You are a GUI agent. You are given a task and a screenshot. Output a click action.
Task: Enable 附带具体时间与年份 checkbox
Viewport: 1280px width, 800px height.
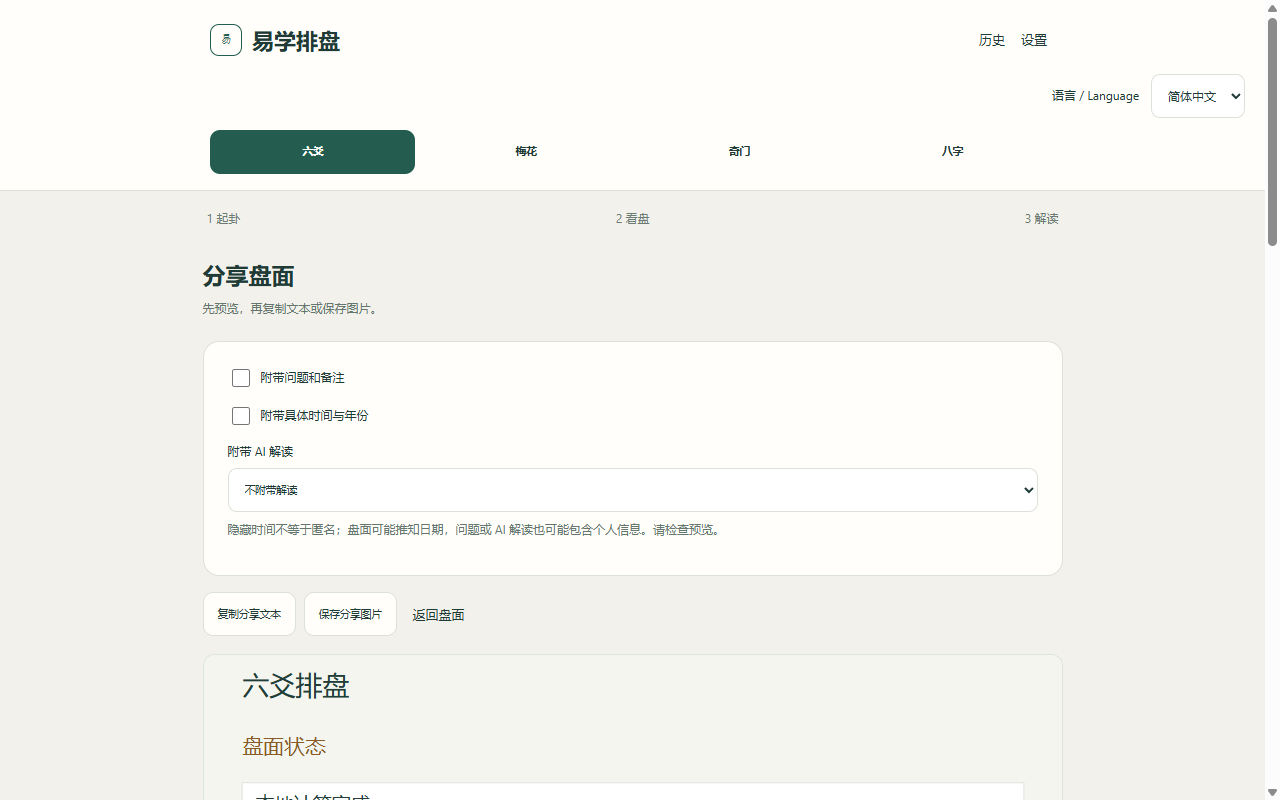[241, 416]
